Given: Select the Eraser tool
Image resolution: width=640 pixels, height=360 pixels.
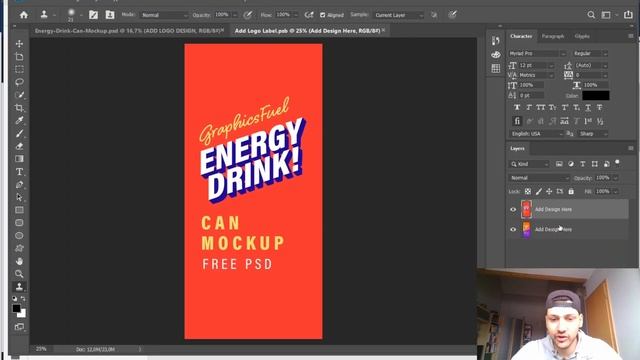Looking at the screenshot, I should pyautogui.click(x=19, y=146).
